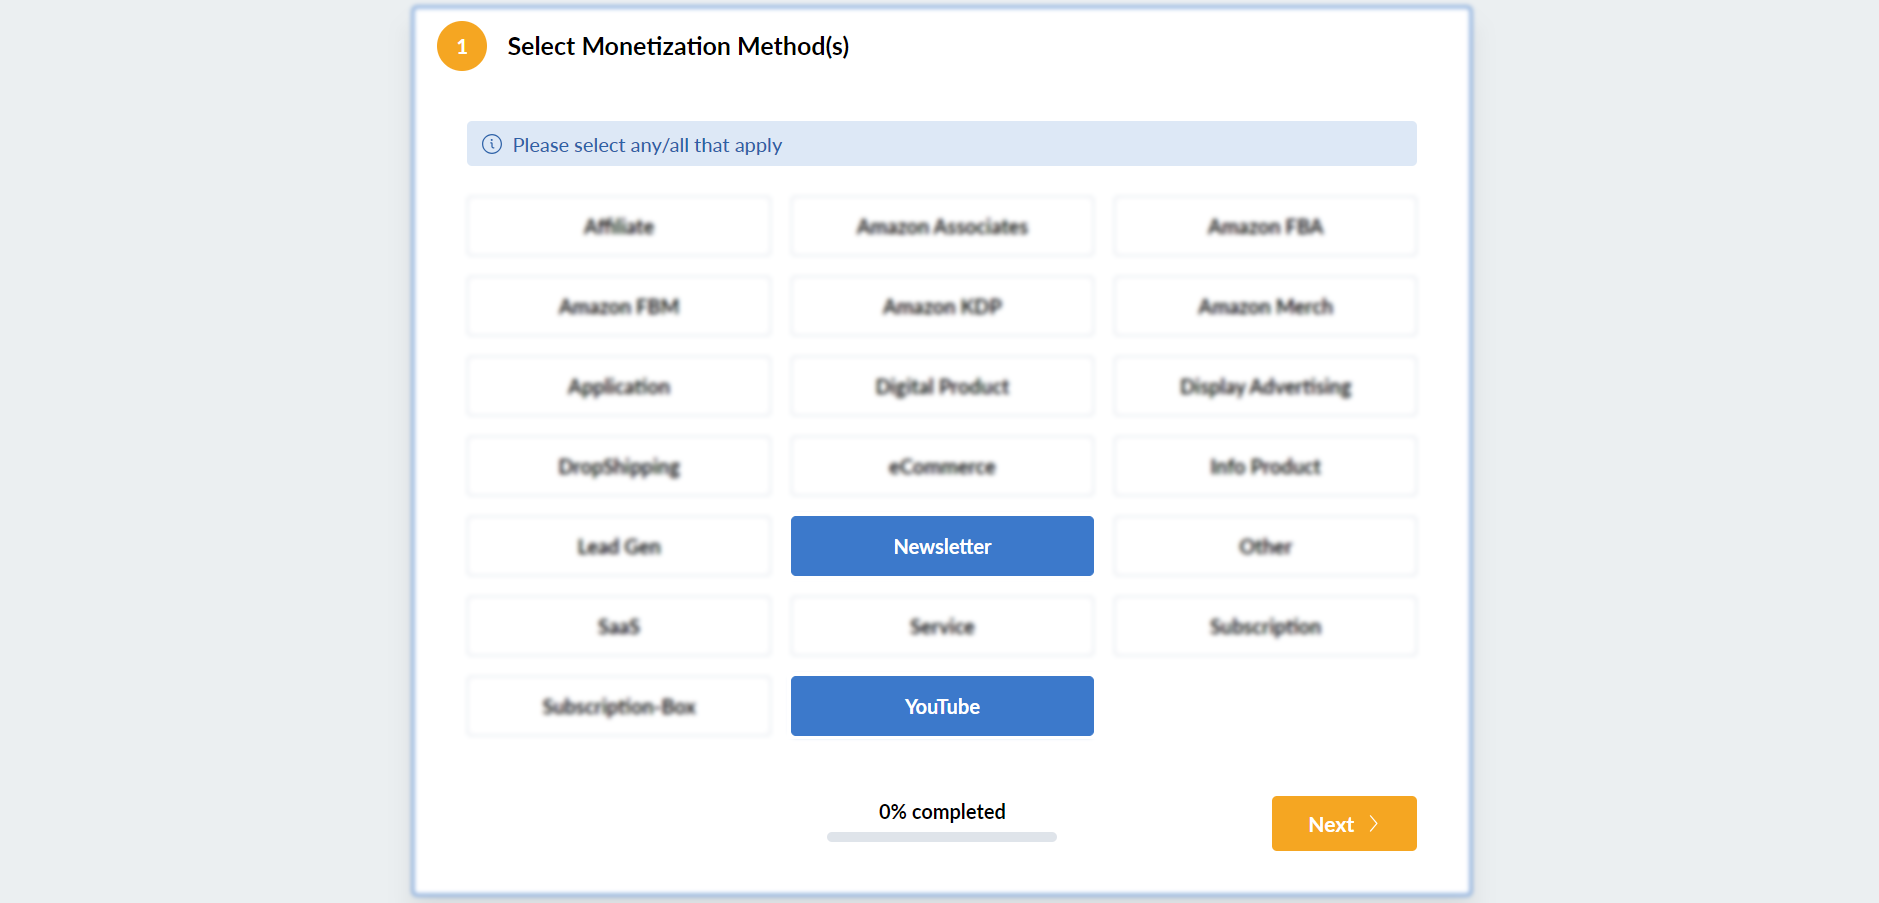The image size is (1879, 903).
Task: Select the Lead Gen option
Action: click(x=619, y=546)
